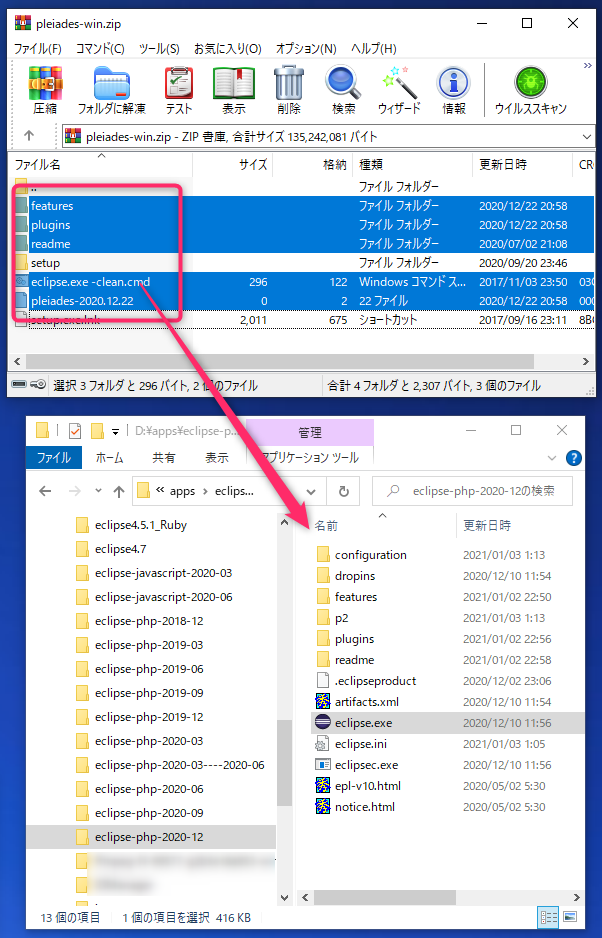Select the eclipse.exe file icon
The width and height of the screenshot is (602, 938).
click(323, 722)
